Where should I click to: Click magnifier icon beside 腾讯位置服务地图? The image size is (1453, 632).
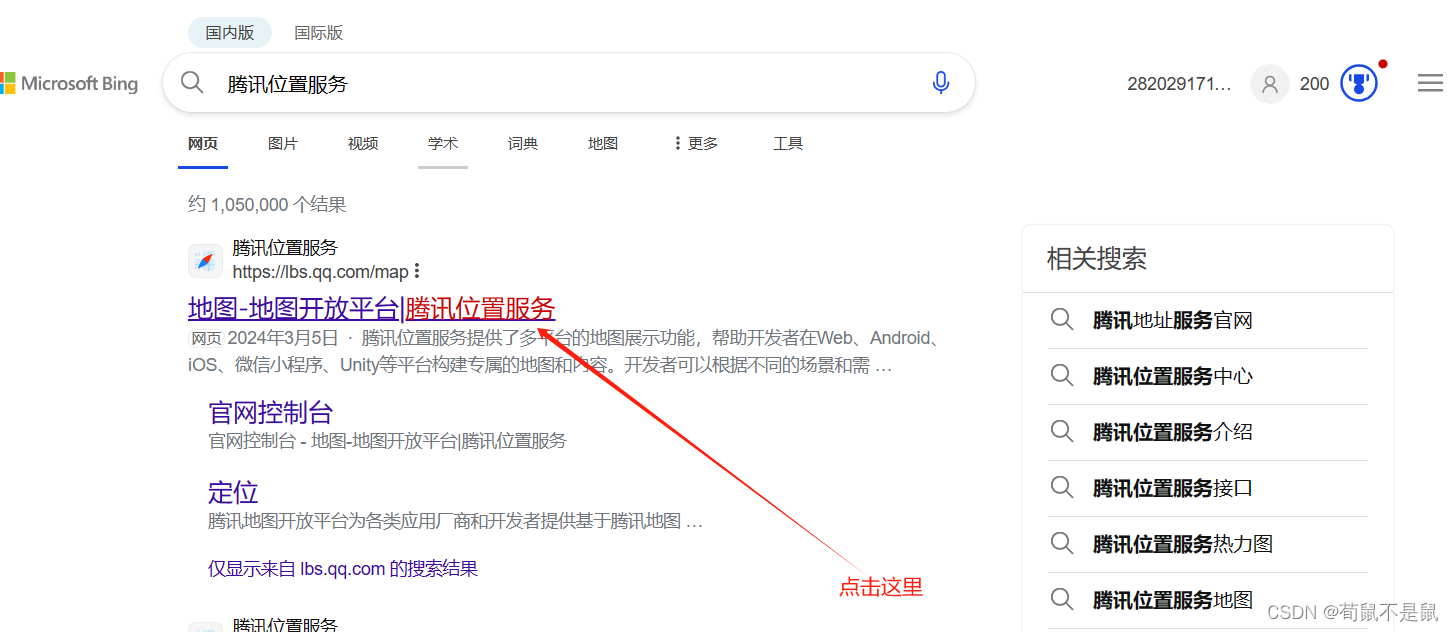[1062, 600]
